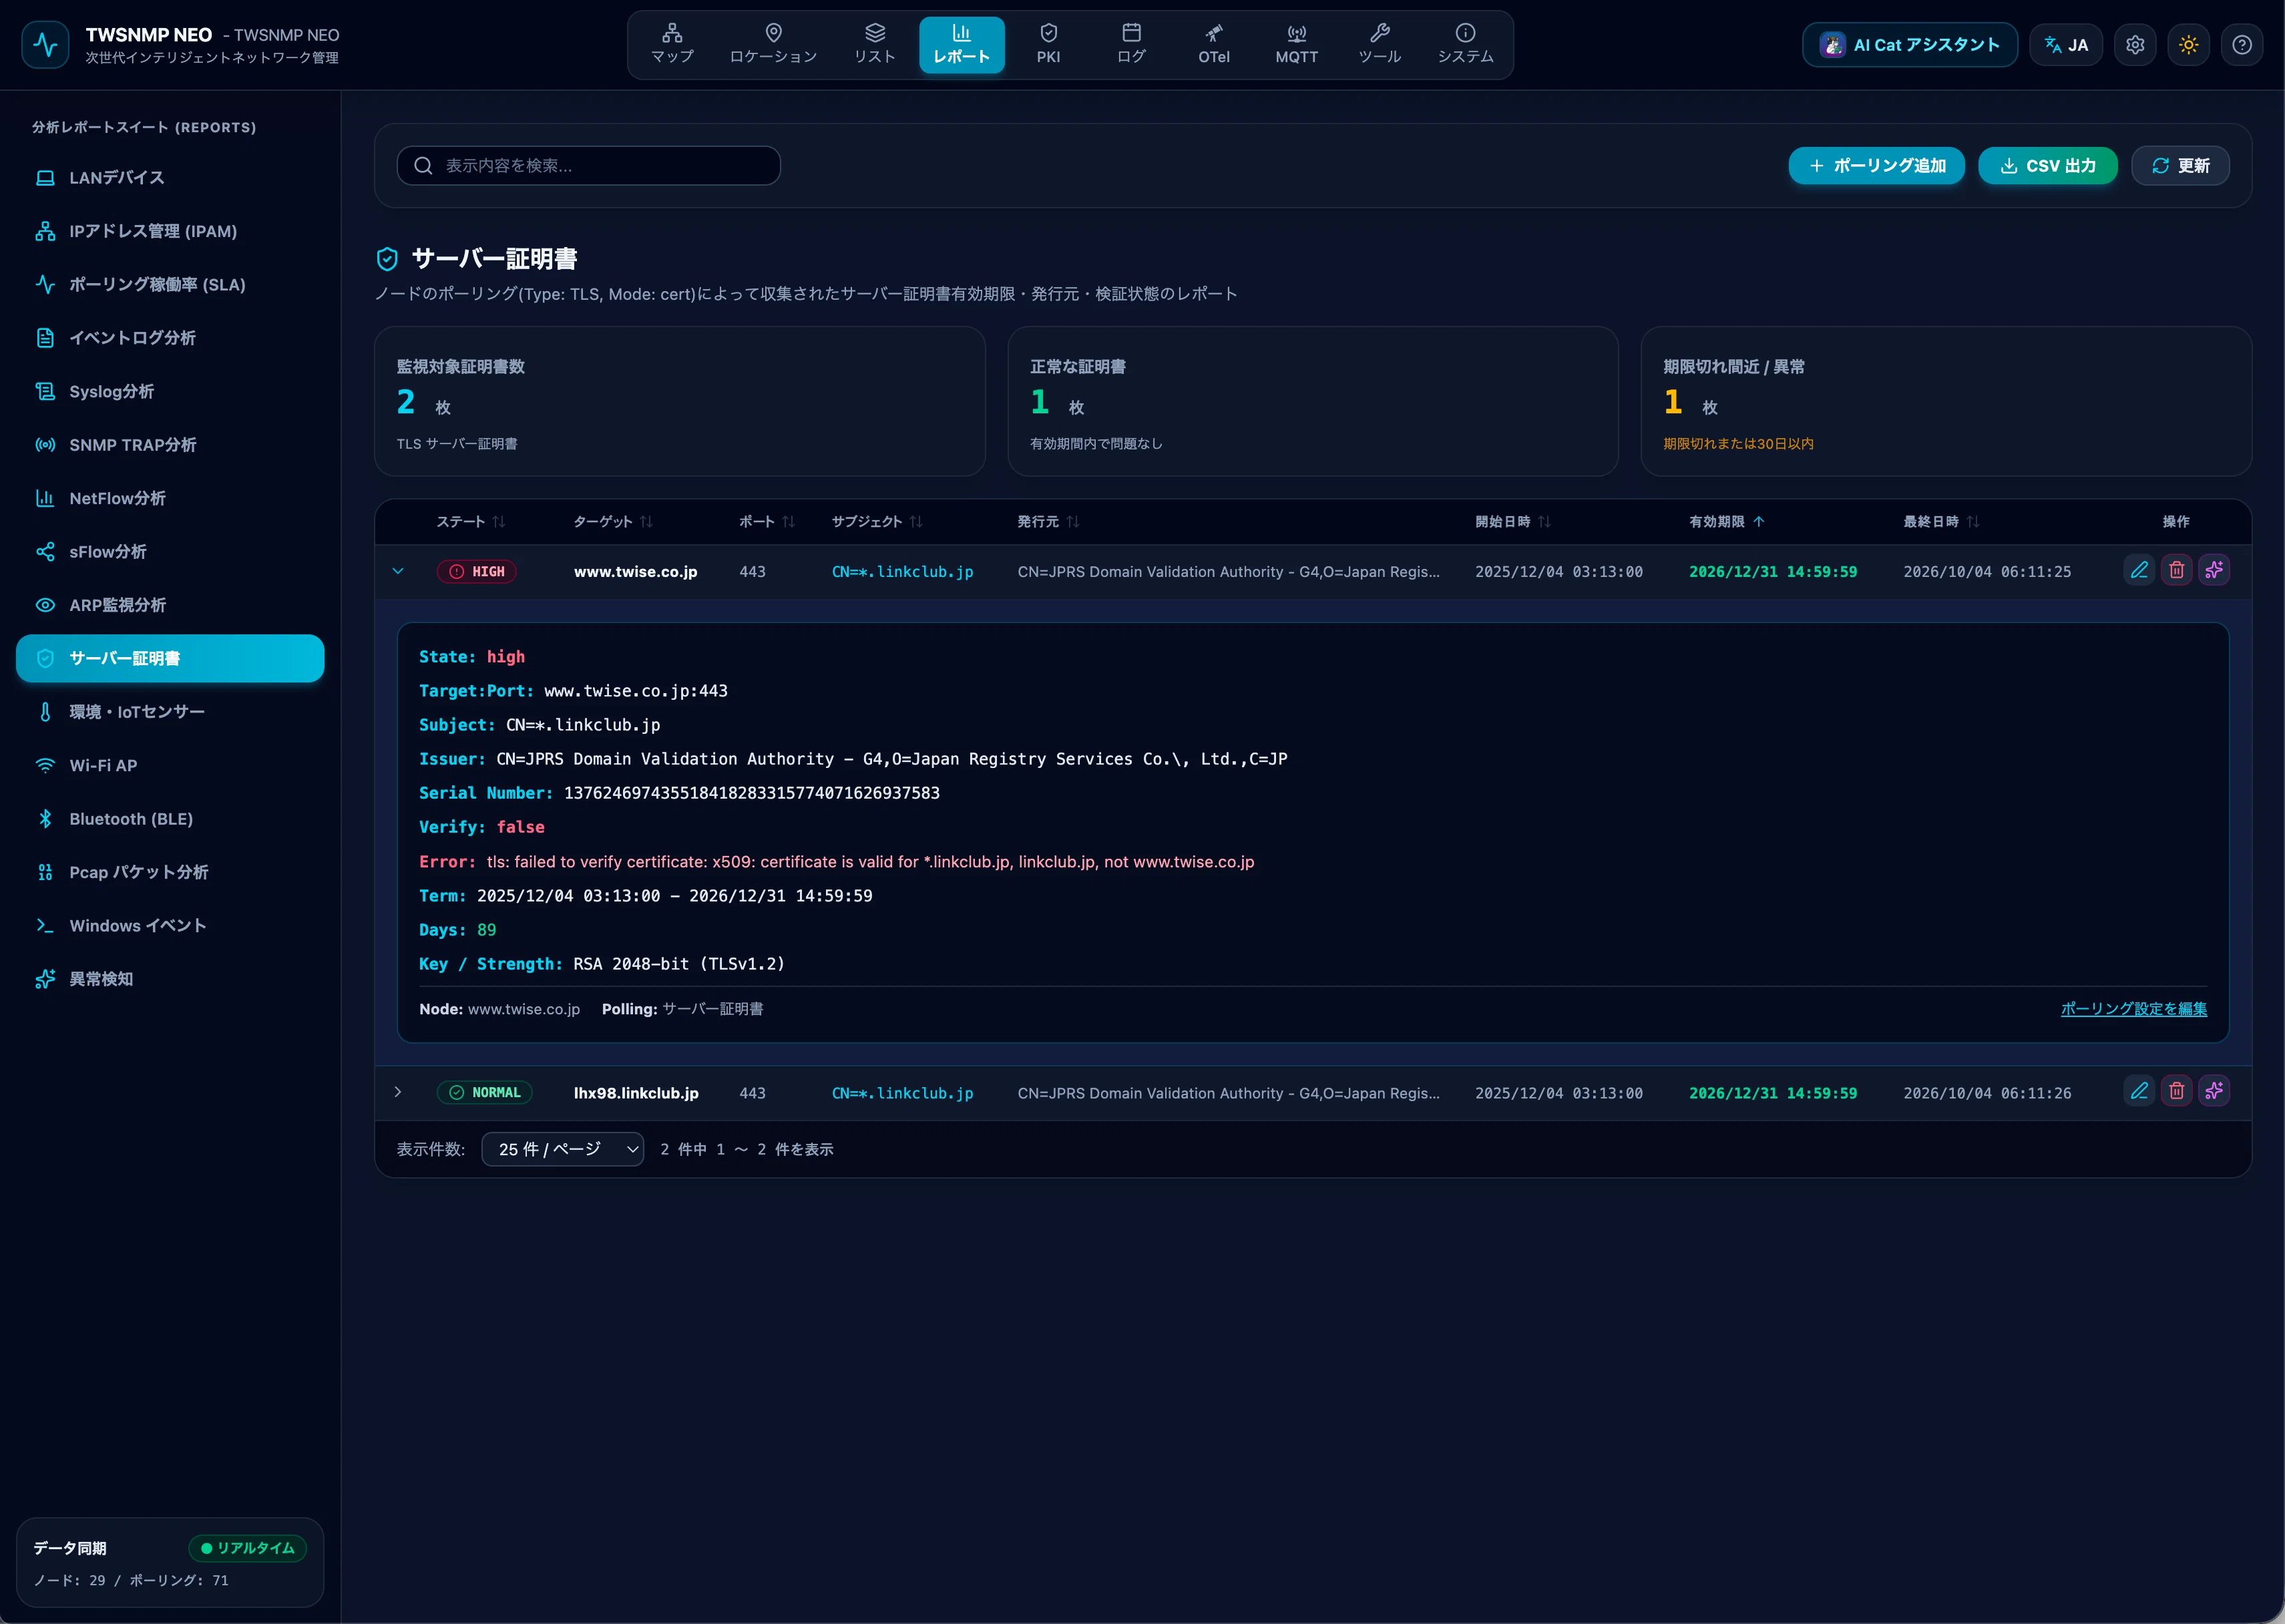
Task: Open the PKI tab
Action: pos(1048,45)
